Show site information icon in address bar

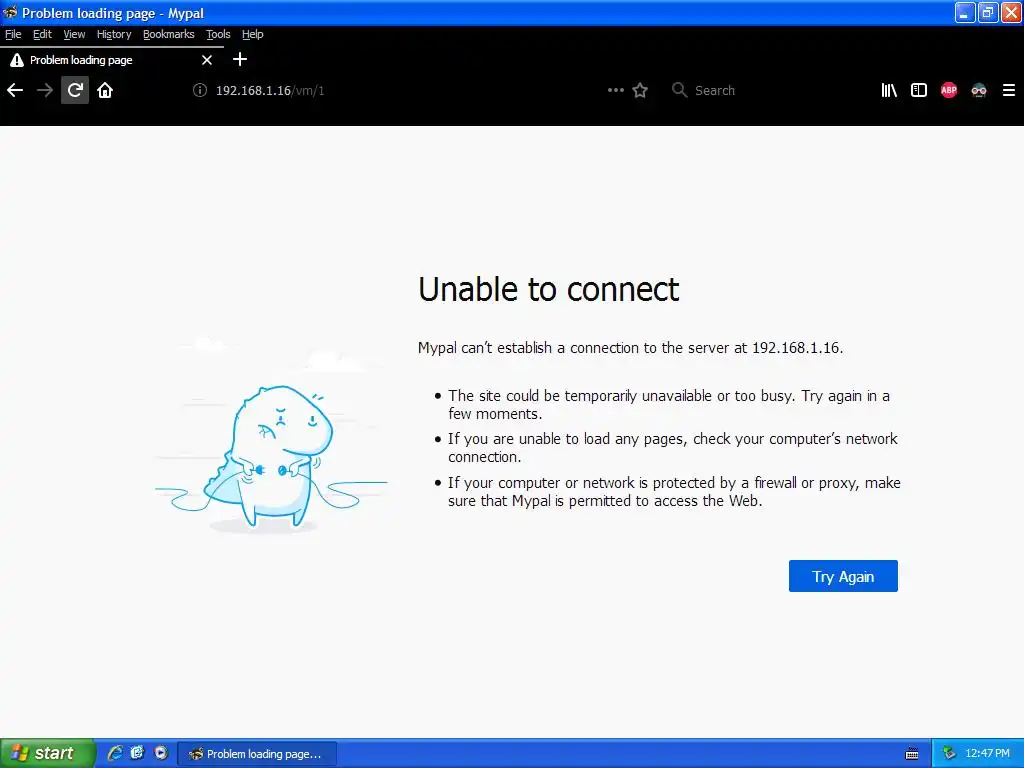pos(200,90)
